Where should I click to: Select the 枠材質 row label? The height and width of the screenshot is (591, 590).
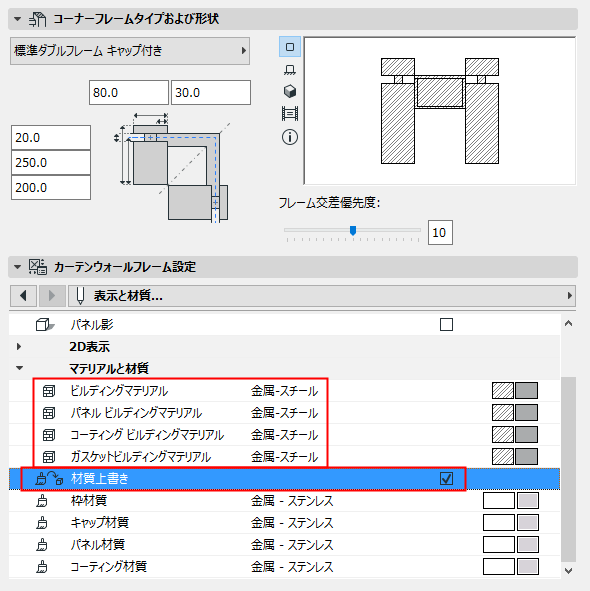point(89,501)
